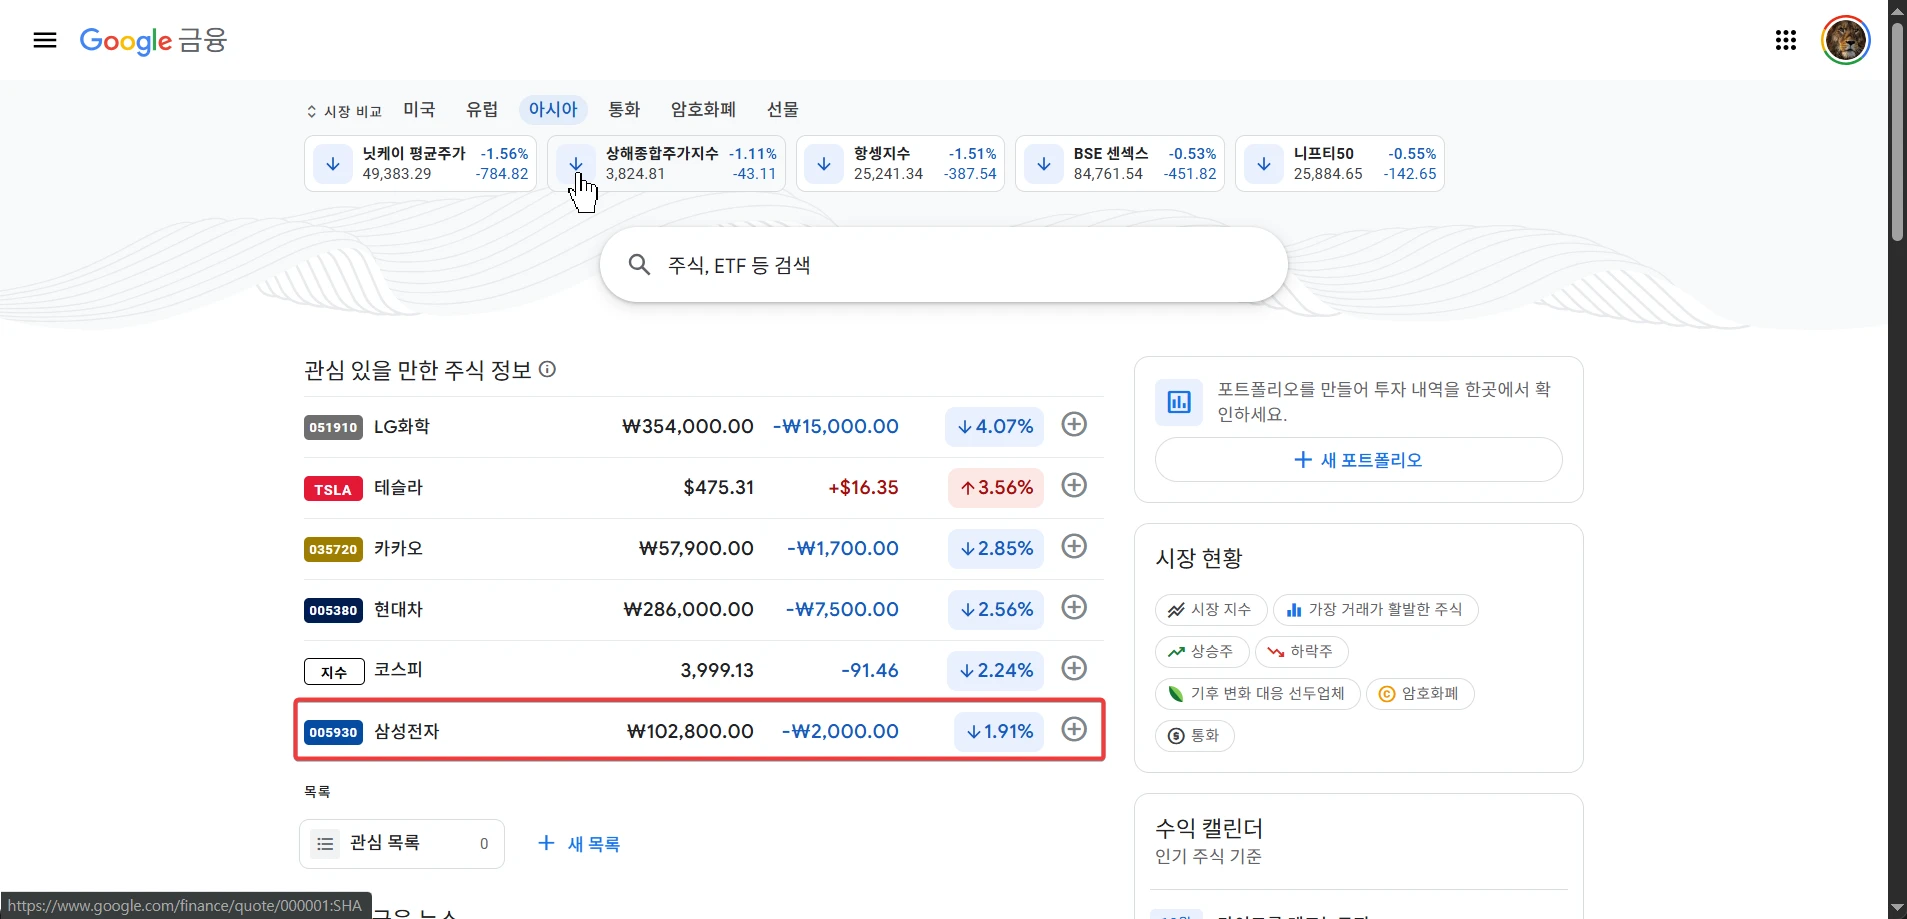Open the hamburger main menu
1907x919 pixels.
[45, 40]
